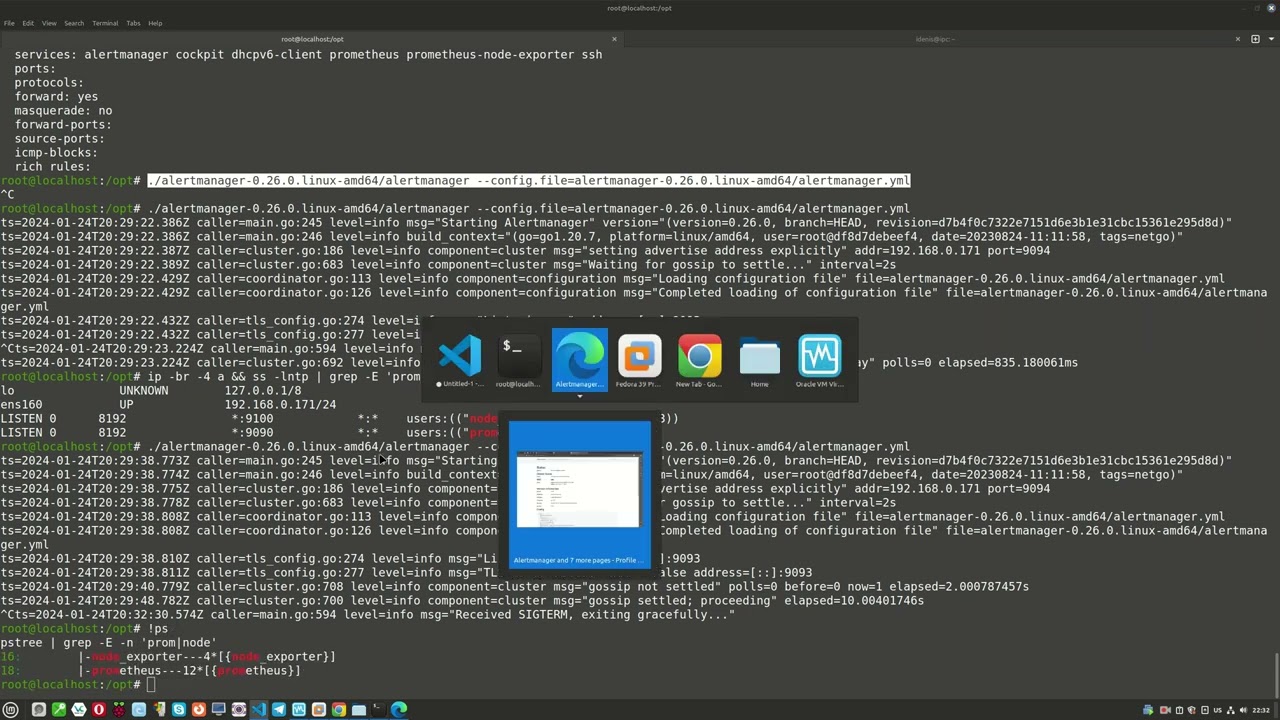This screenshot has height=720, width=1280.
Task: Launch Opera from the panel
Action: (x=98, y=710)
